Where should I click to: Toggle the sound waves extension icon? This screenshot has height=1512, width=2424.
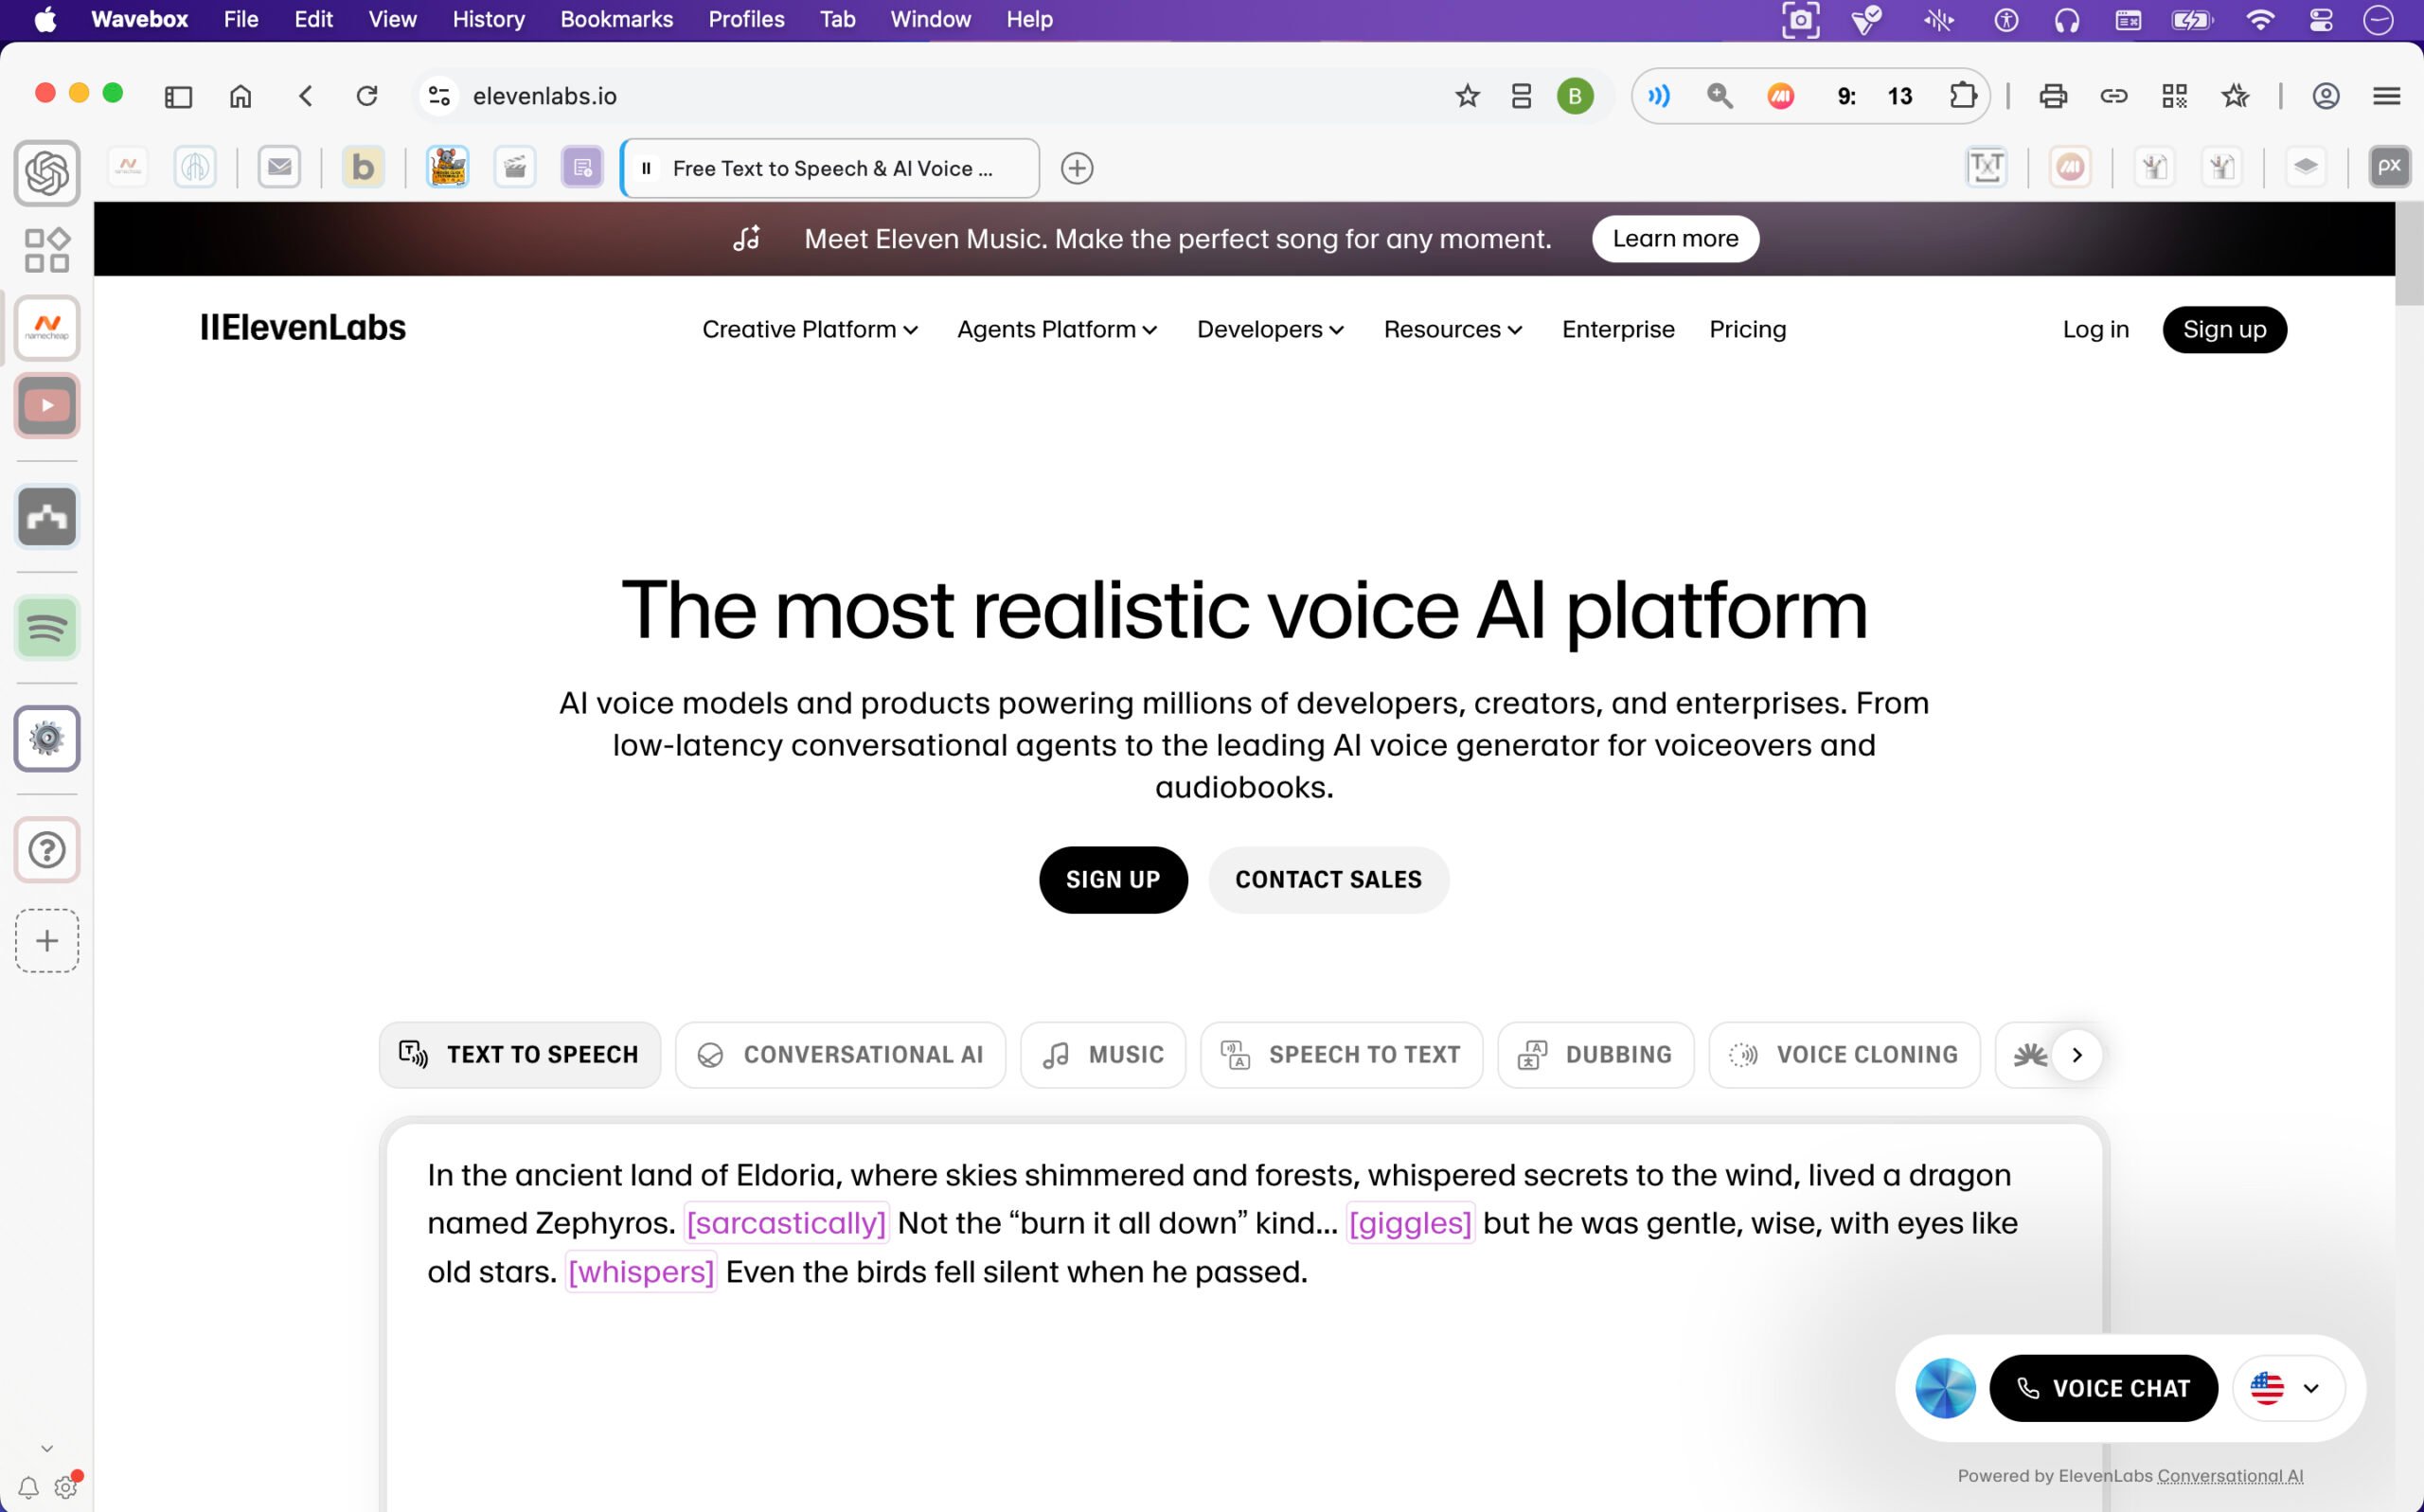pos(1659,96)
